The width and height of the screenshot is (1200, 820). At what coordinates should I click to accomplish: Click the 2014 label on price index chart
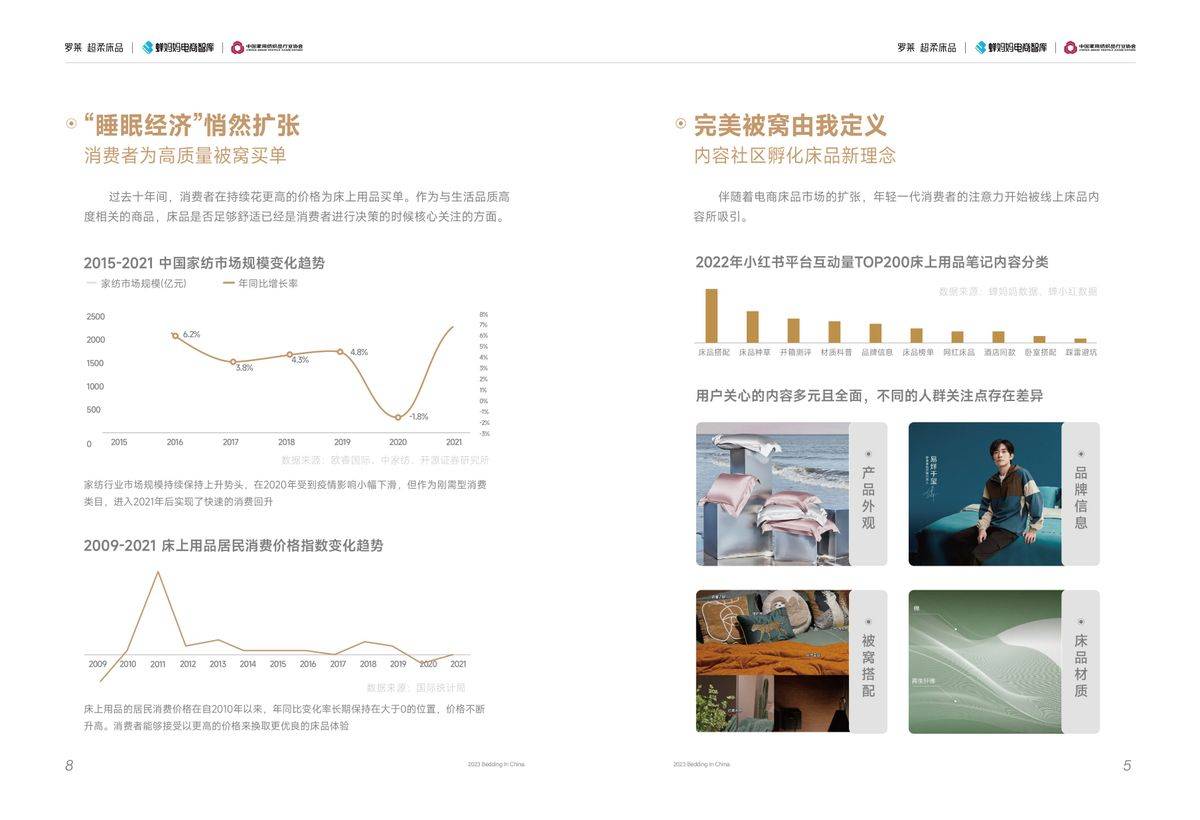pos(248,664)
